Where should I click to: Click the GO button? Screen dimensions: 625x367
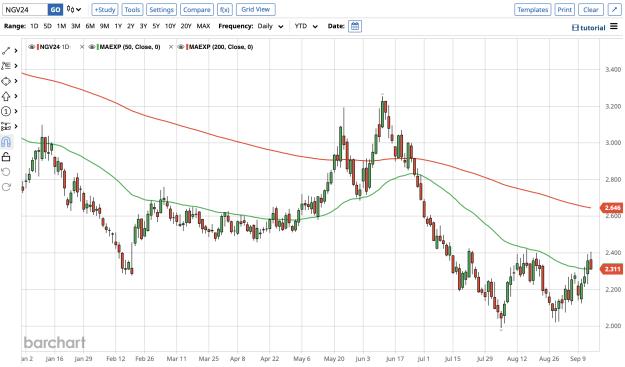(55, 10)
